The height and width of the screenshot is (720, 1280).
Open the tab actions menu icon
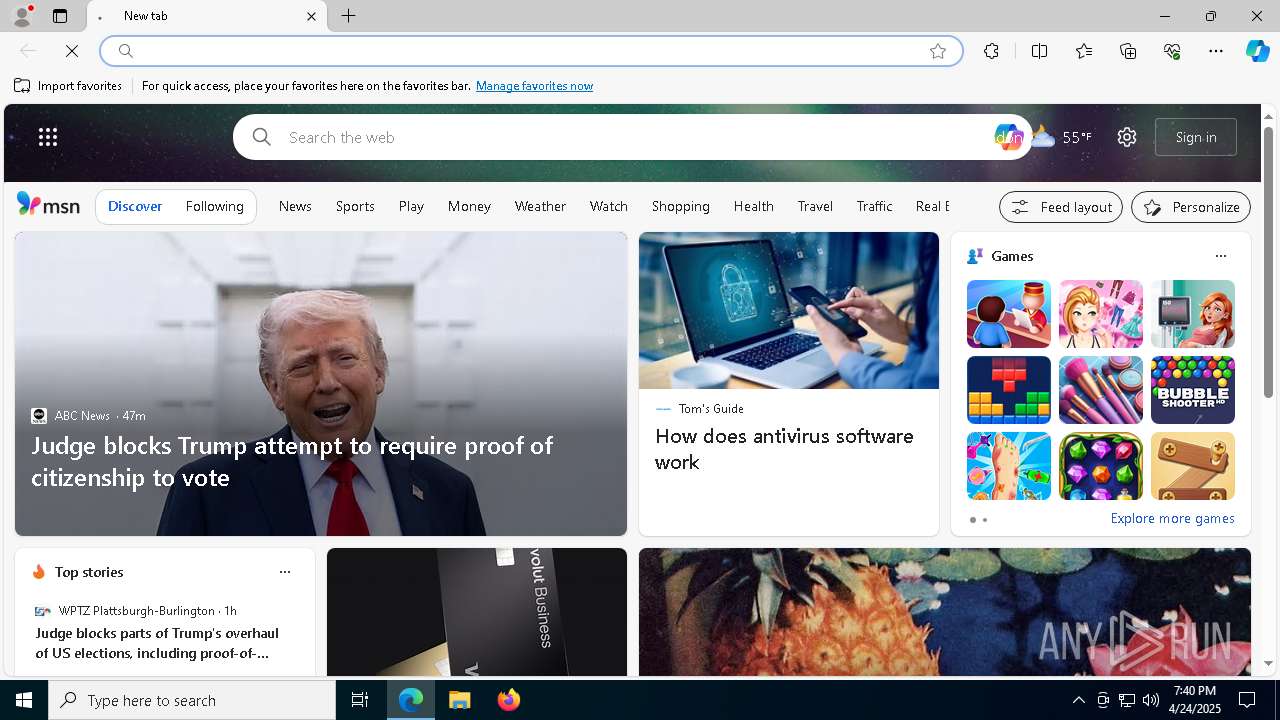pos(60,16)
